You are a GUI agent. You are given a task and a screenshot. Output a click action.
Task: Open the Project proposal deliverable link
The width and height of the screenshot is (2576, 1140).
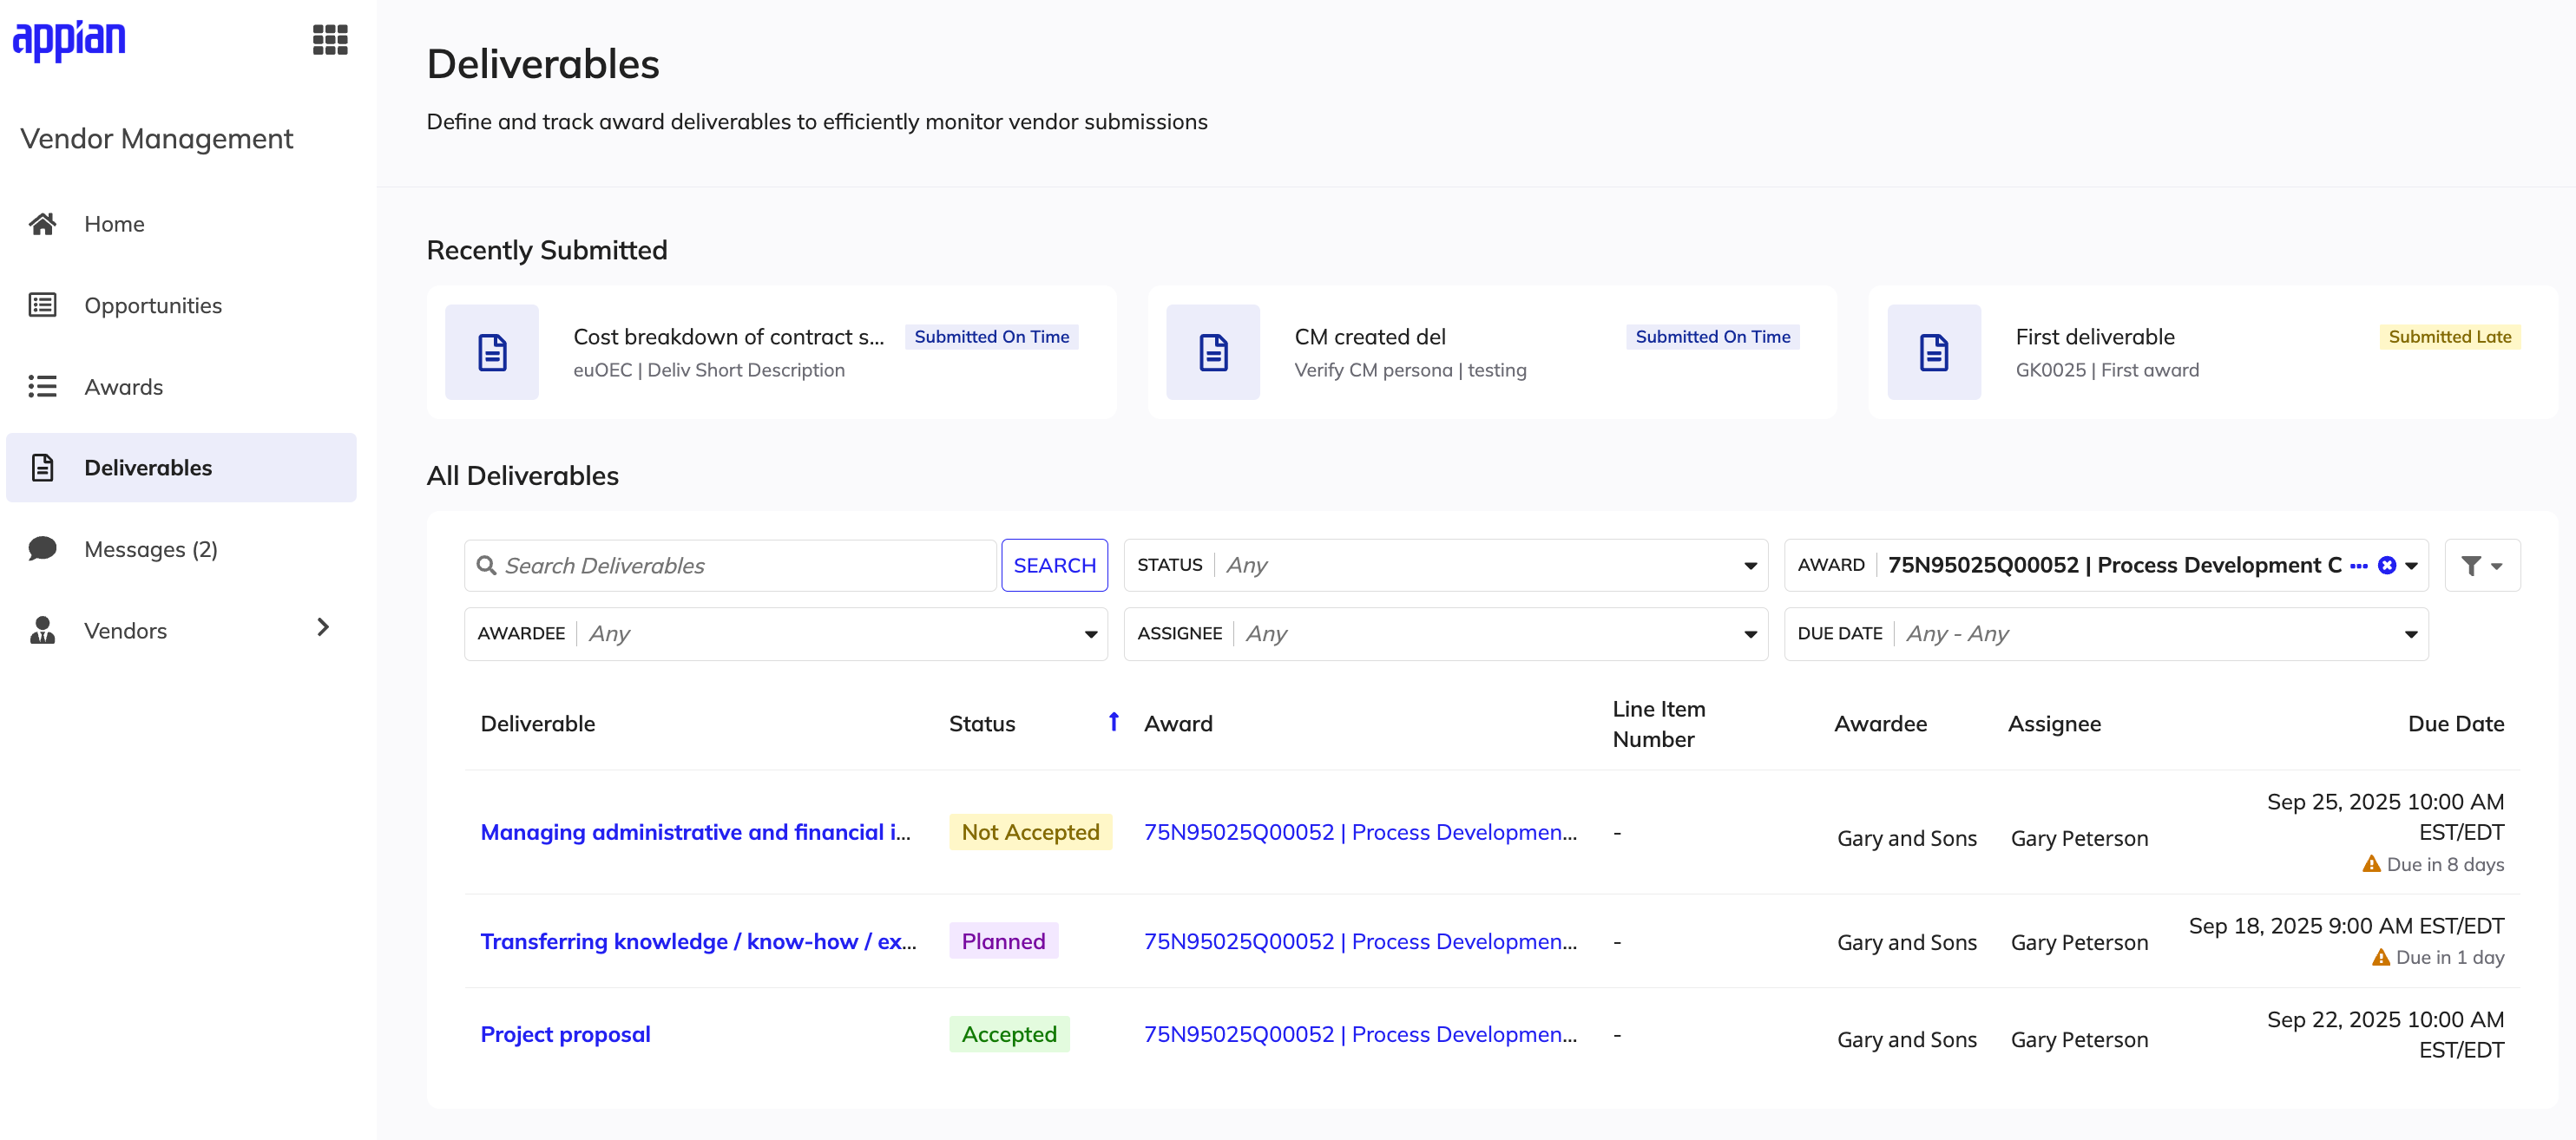click(565, 1034)
